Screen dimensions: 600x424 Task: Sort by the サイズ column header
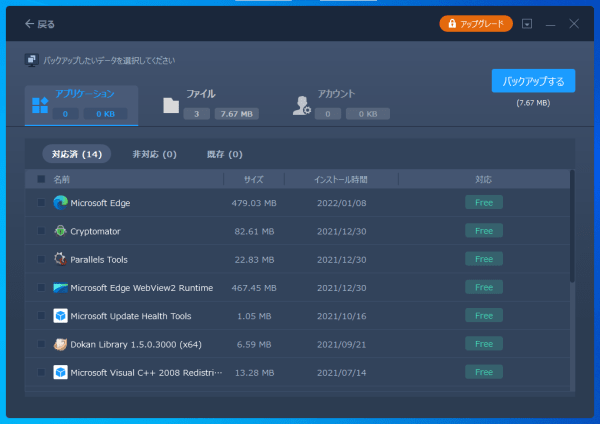(x=254, y=179)
